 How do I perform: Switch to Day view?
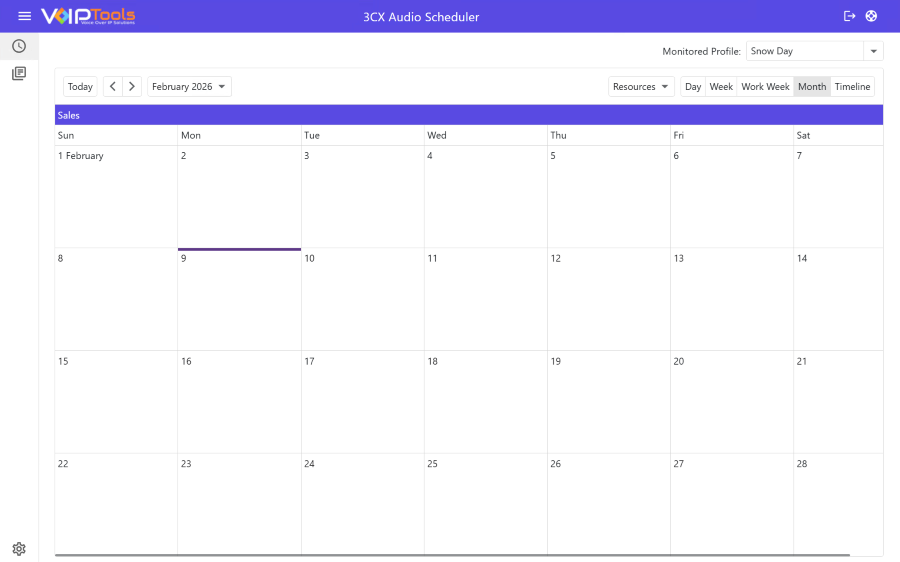(693, 87)
